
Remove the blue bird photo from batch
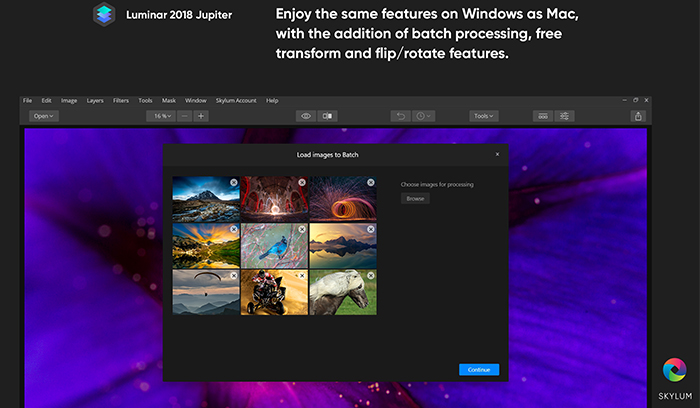click(x=302, y=229)
